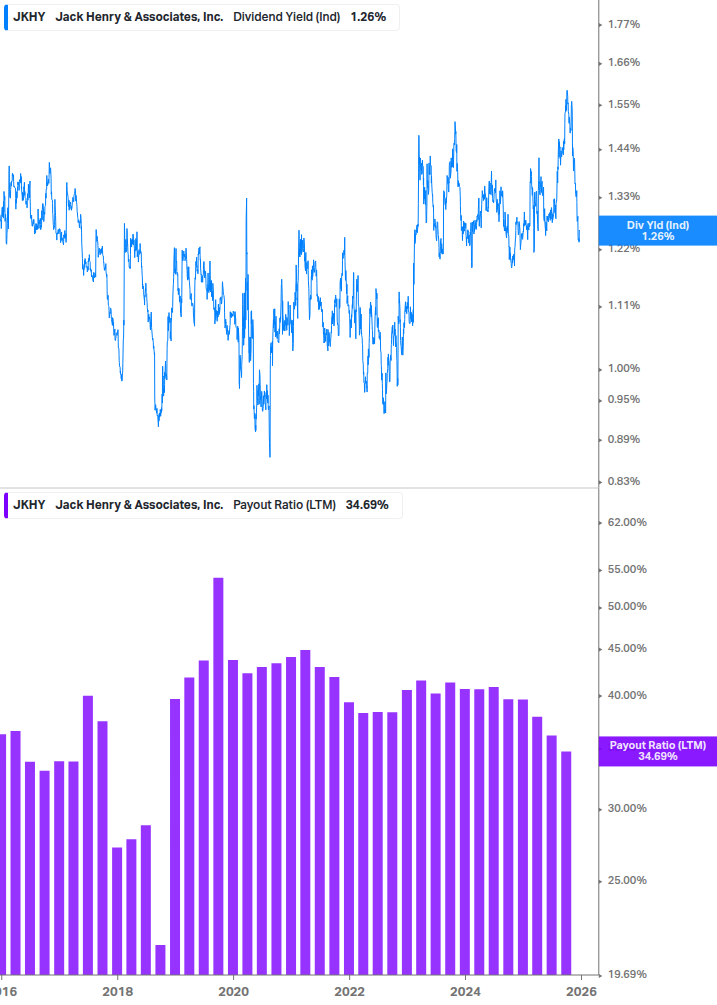Click the shortest purple payout ratio bar
This screenshot has width=717, height=1005.
pyautogui.click(x=160, y=957)
